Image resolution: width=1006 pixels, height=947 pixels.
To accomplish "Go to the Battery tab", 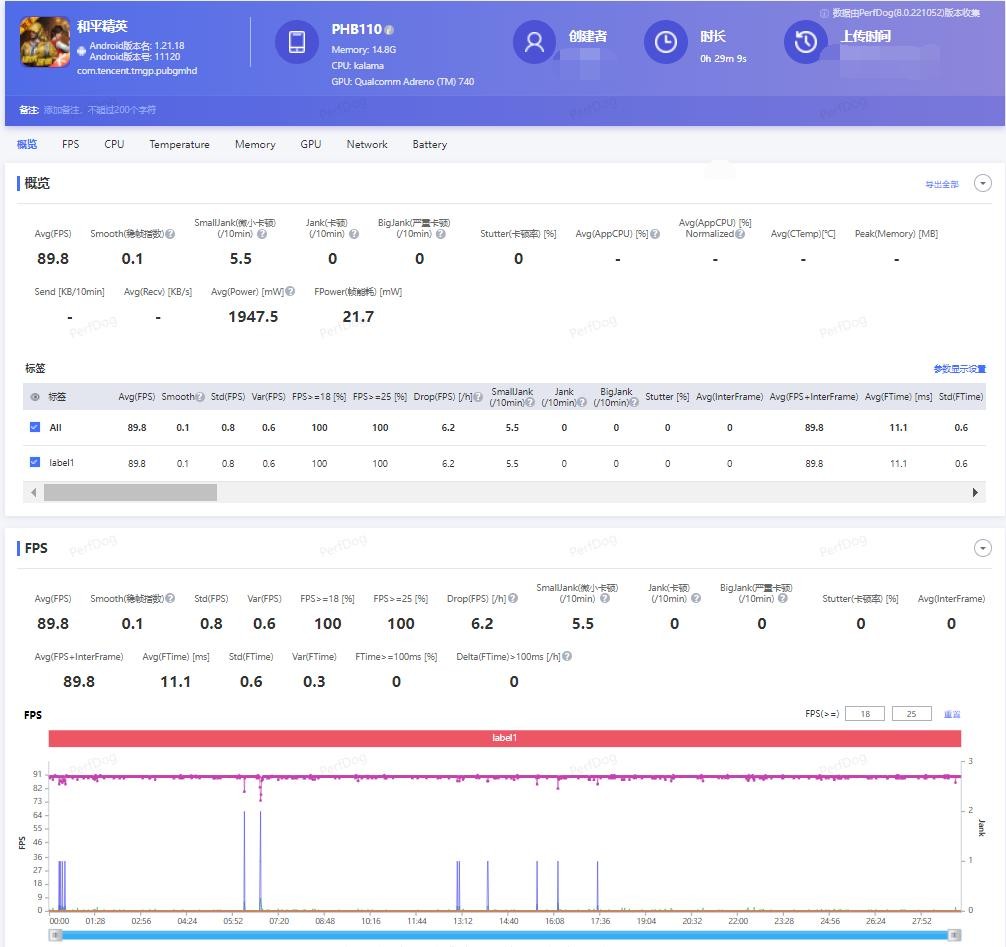I will click(430, 144).
